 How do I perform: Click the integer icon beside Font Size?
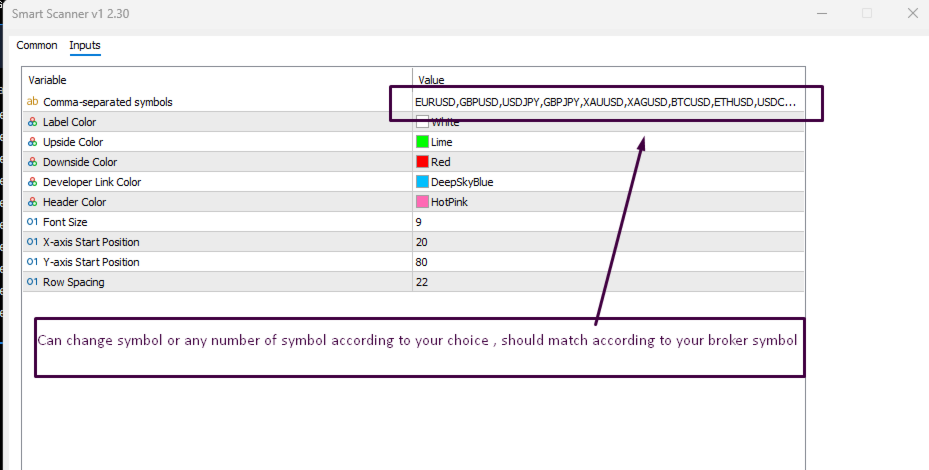(33, 222)
